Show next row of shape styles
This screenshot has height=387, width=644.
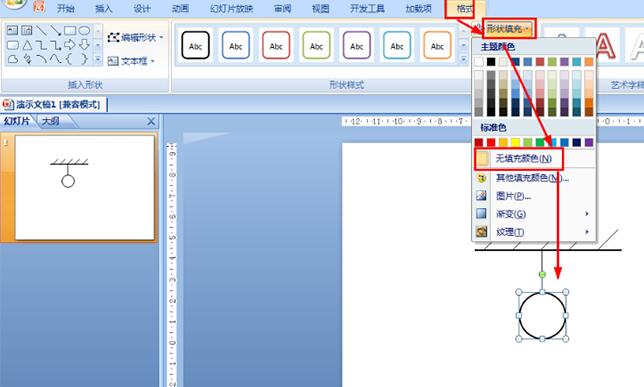pyautogui.click(x=463, y=45)
